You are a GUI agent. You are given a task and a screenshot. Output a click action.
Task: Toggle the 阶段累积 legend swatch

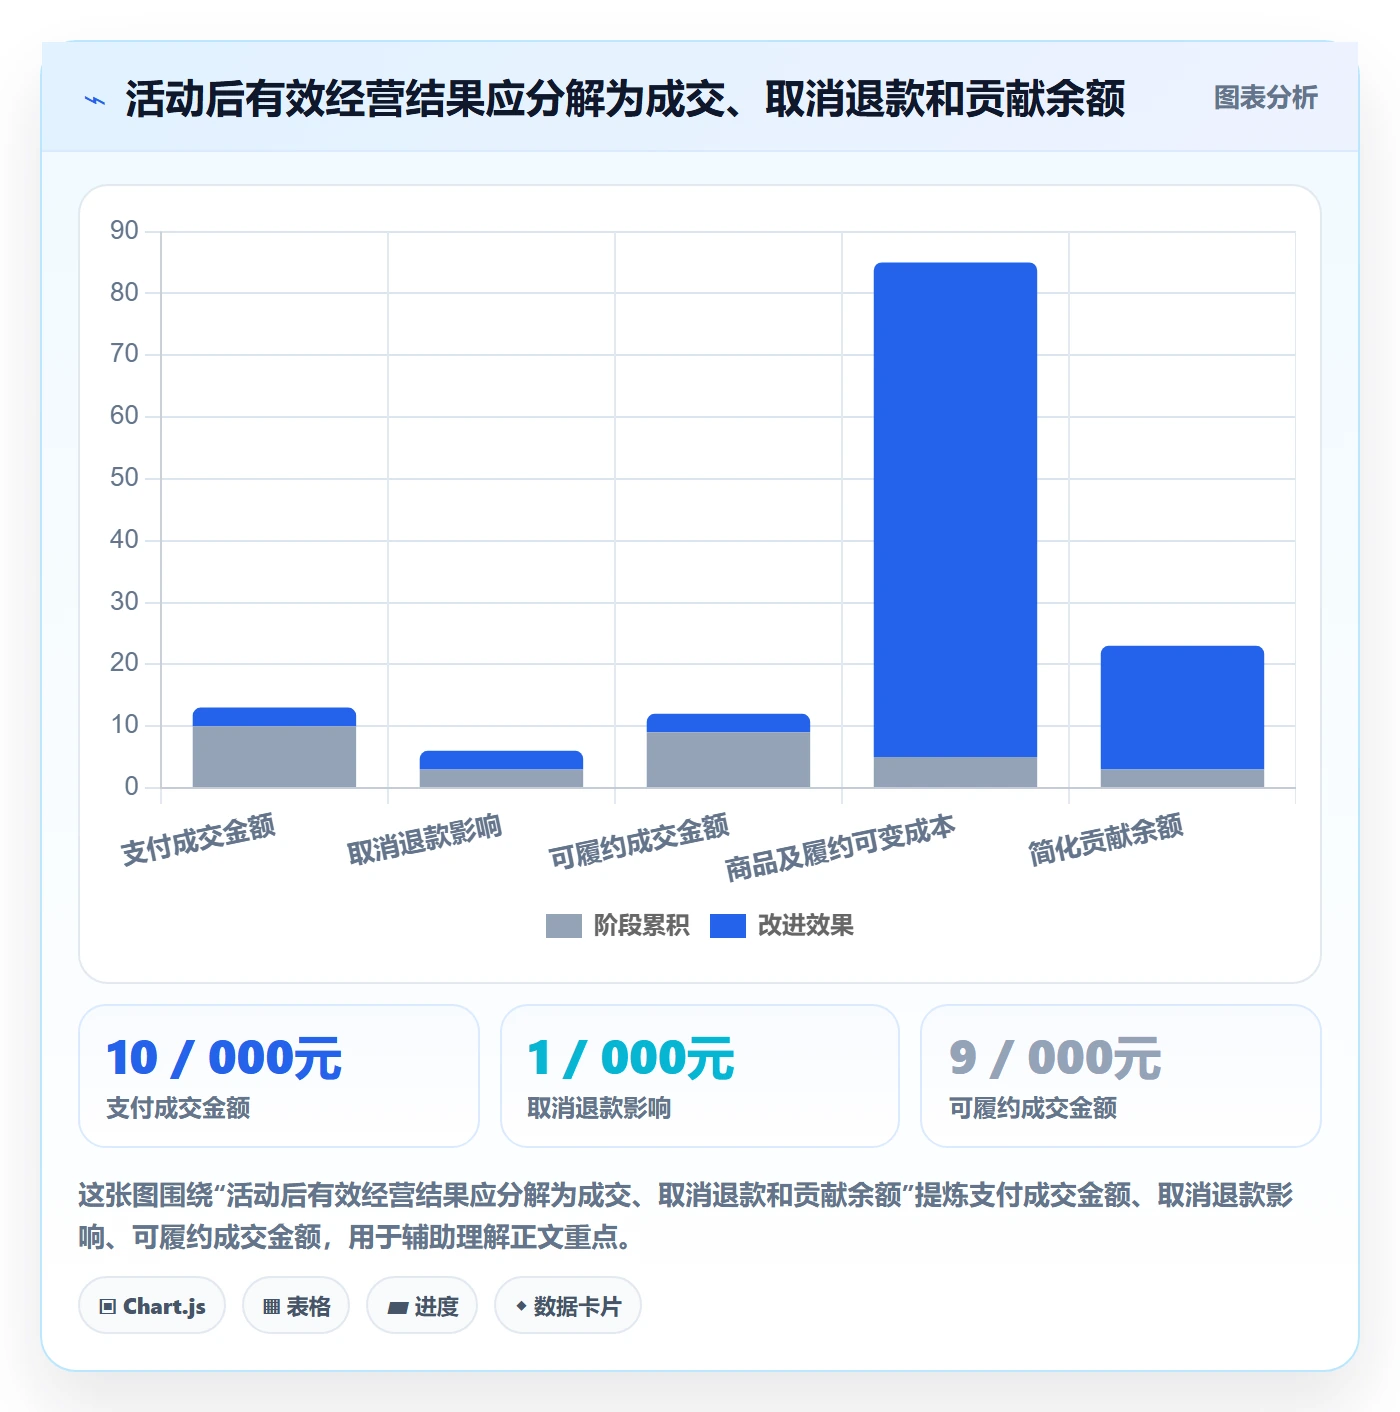coord(563,926)
